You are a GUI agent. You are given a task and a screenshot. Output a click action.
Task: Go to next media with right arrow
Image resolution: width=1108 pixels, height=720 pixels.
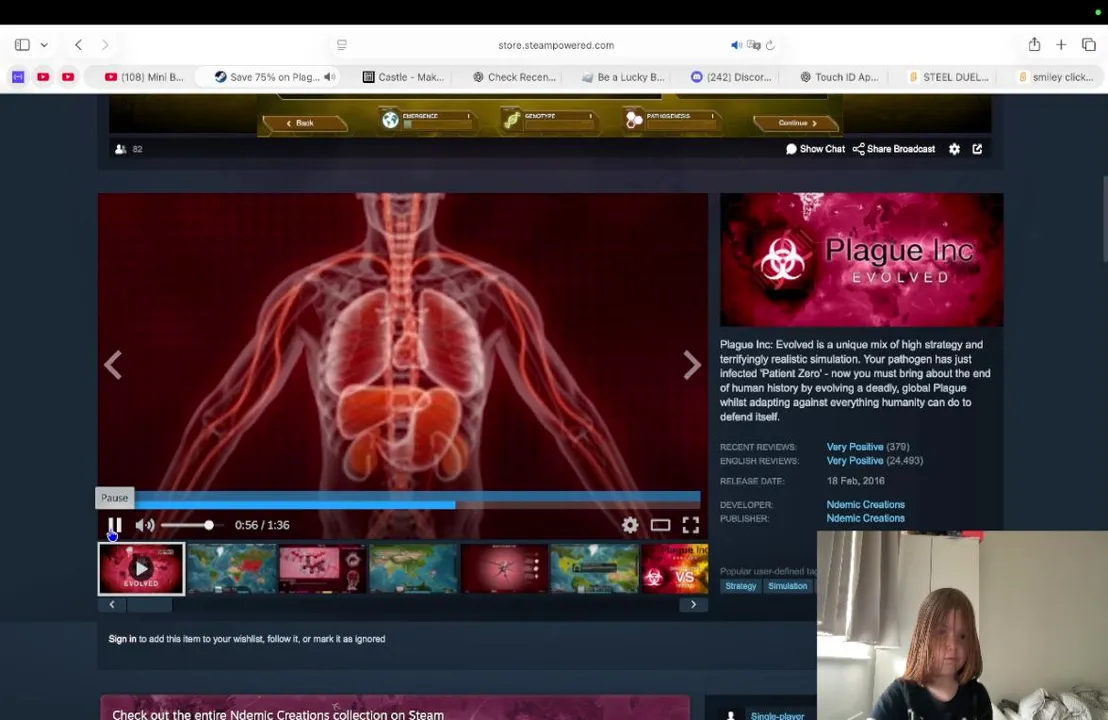point(692,365)
